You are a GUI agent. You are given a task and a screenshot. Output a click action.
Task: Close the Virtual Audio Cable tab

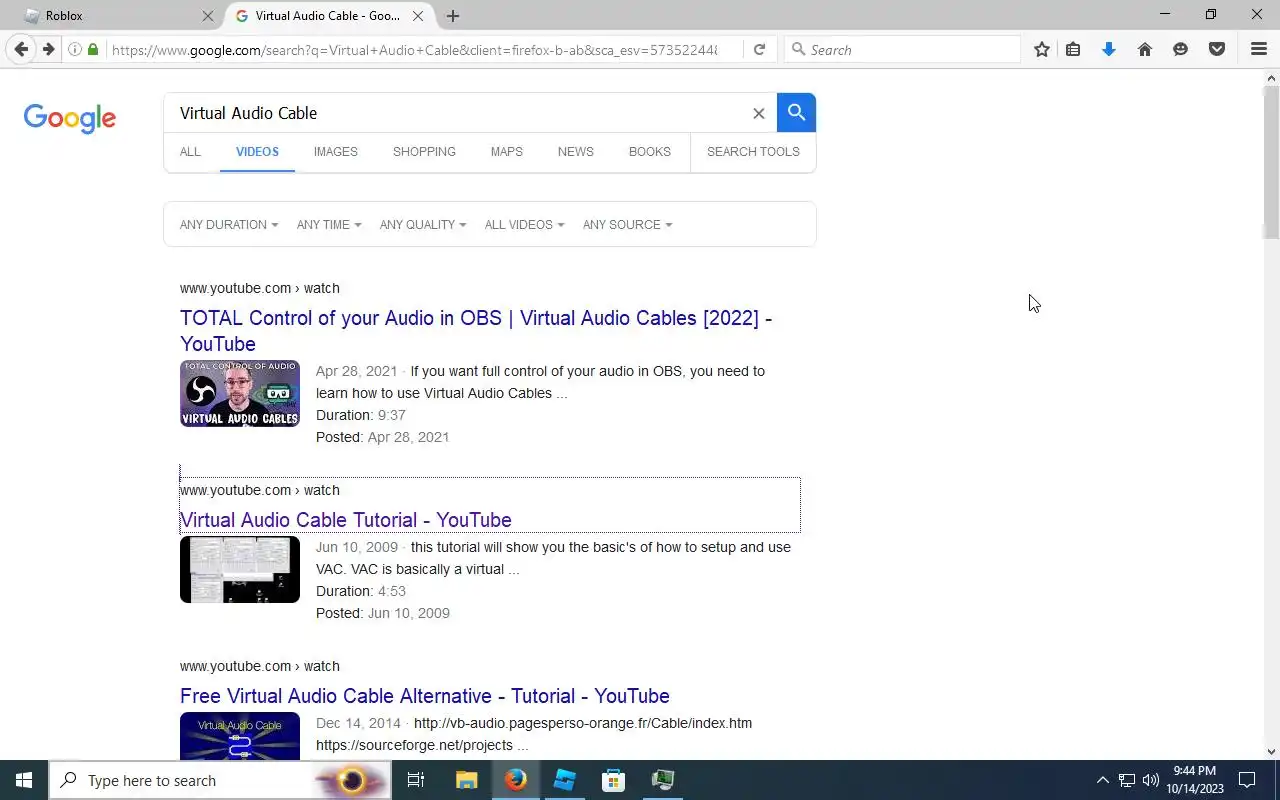pos(418,16)
